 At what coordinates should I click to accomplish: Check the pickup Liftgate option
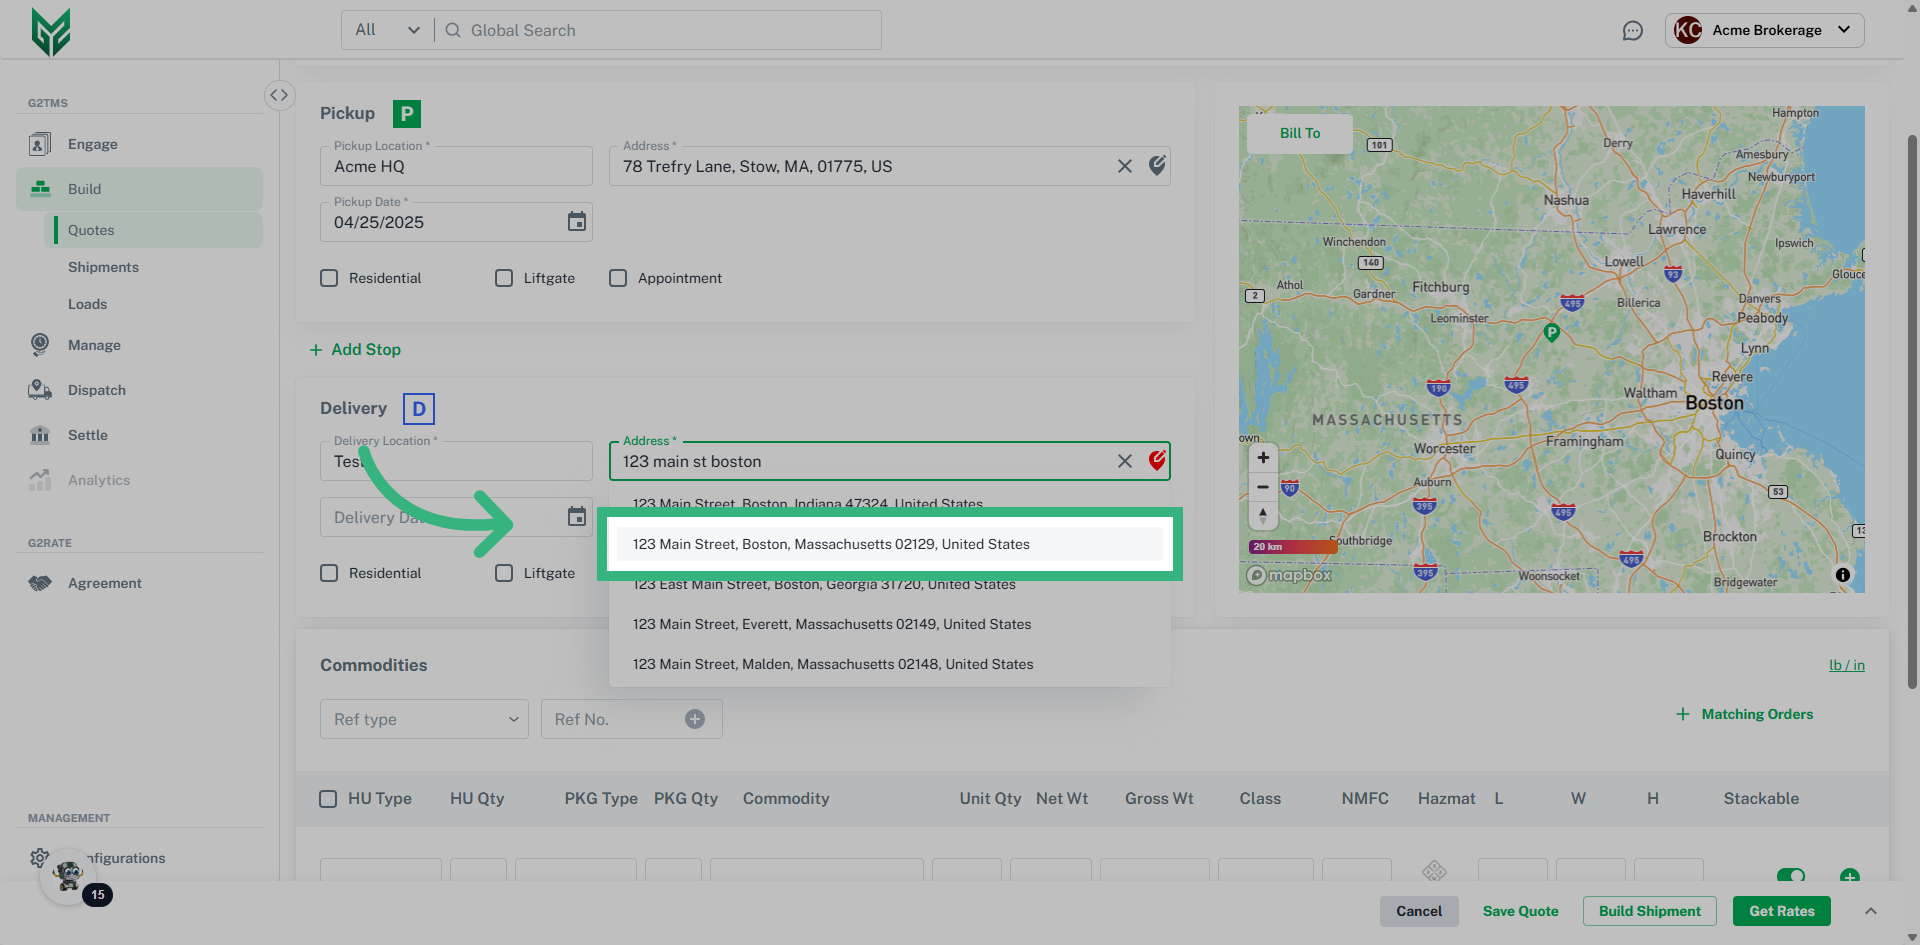[x=504, y=278]
